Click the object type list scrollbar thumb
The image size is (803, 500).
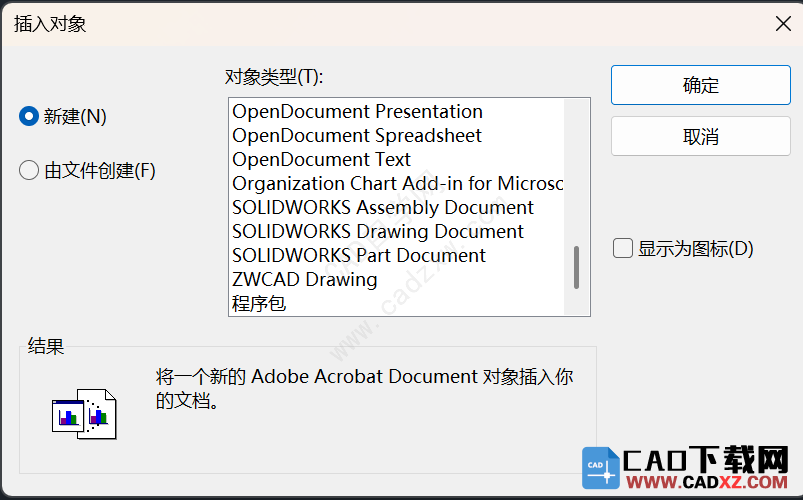point(576,267)
